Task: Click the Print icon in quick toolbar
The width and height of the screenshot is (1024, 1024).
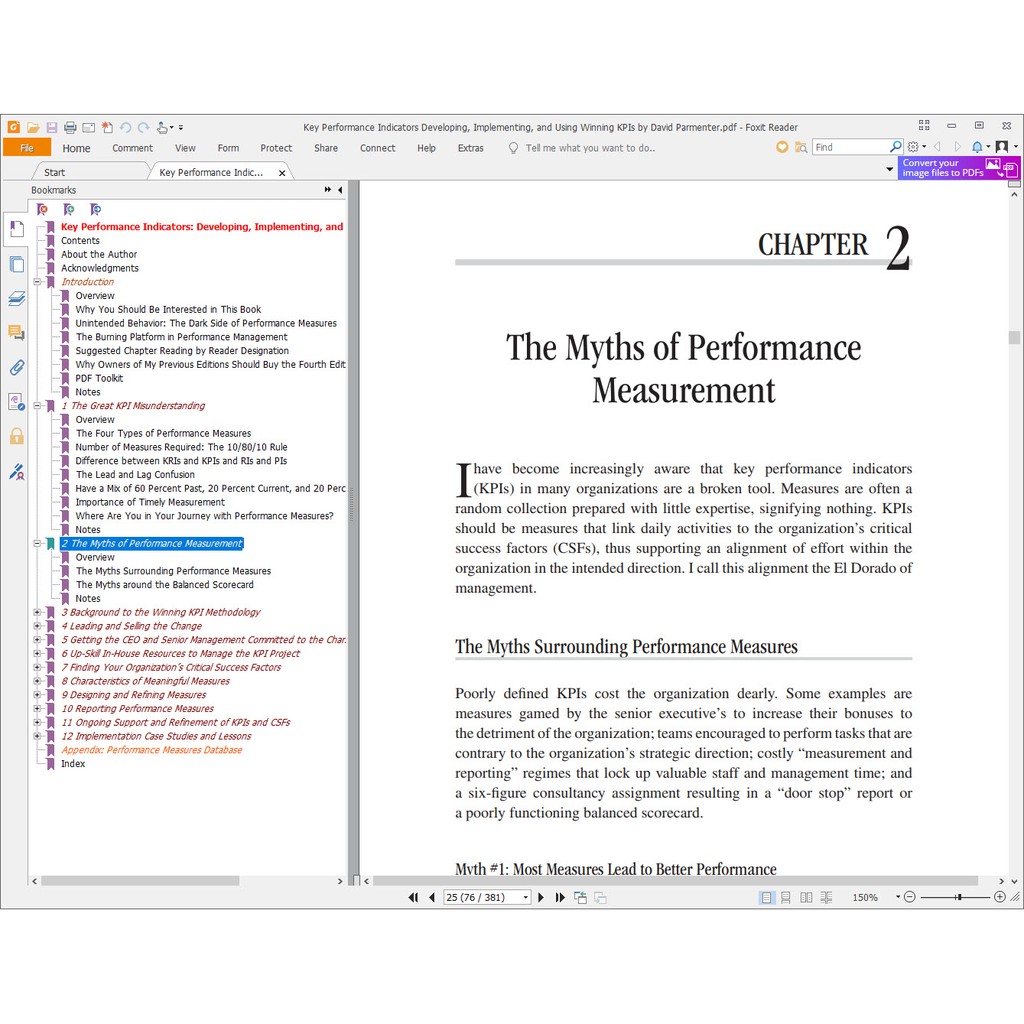Action: [70, 127]
